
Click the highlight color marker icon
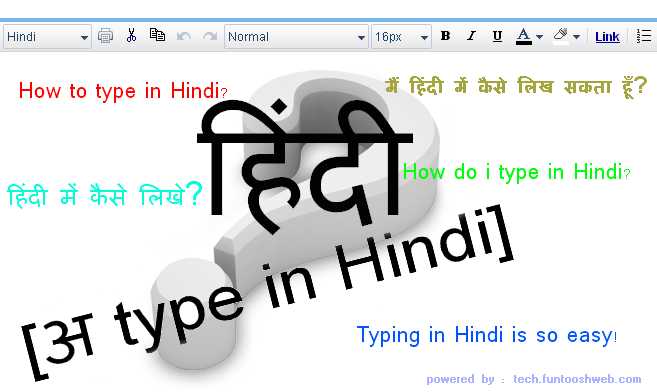click(561, 36)
